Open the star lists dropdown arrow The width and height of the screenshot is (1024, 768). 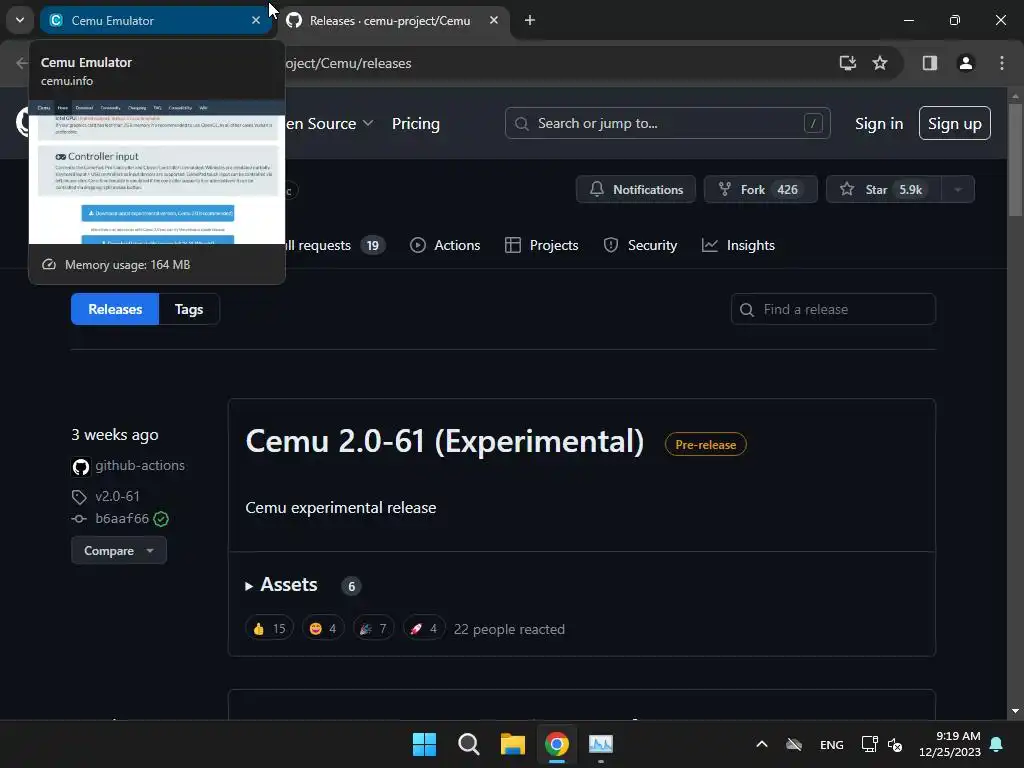pyautogui.click(x=958, y=189)
